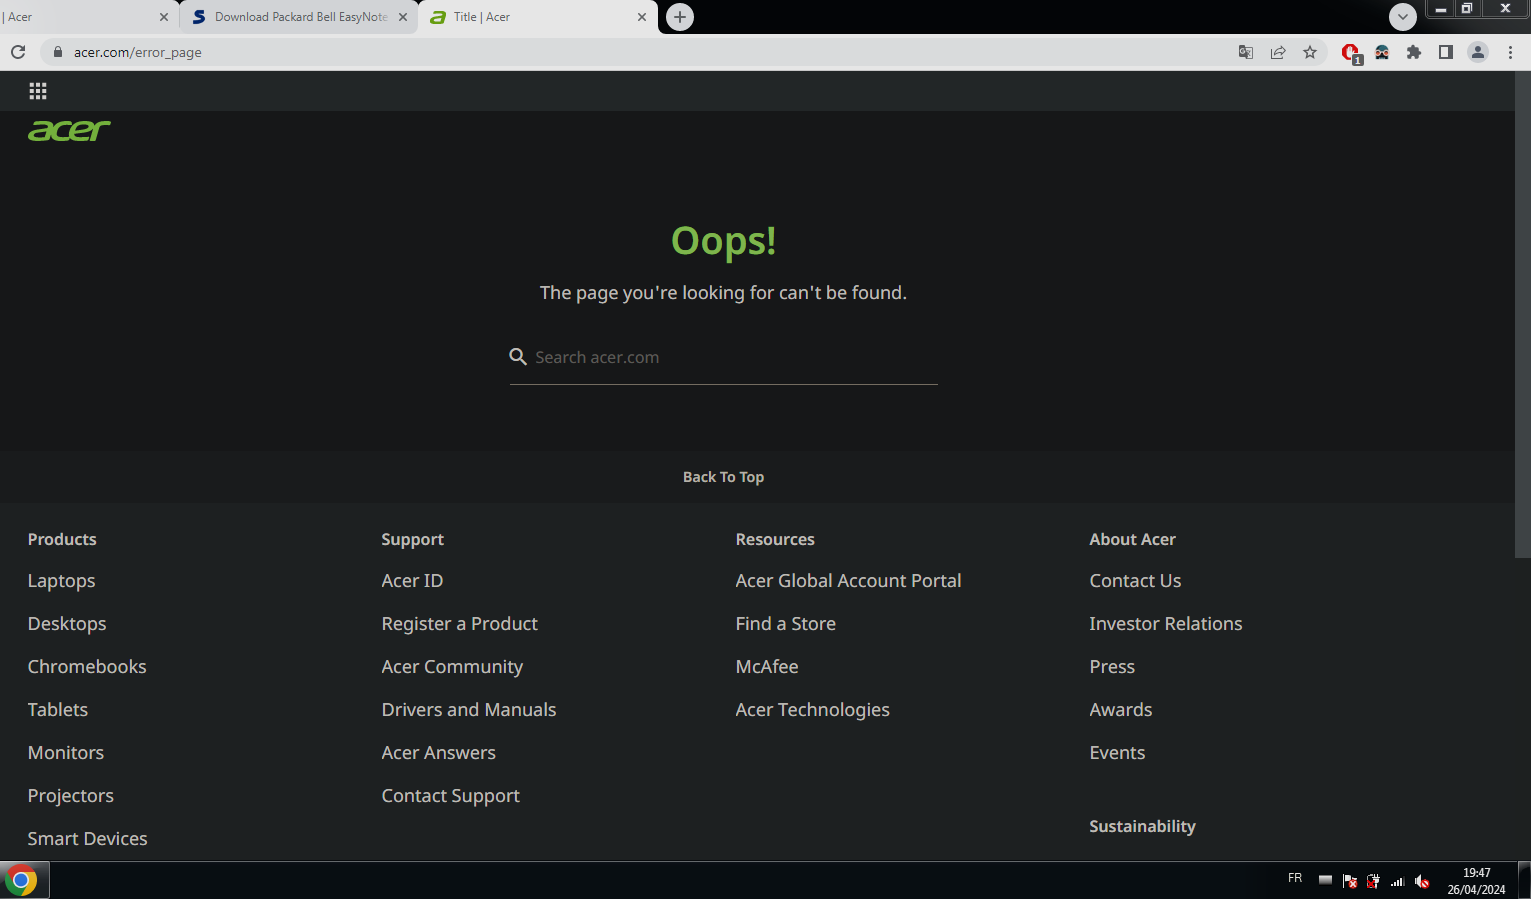Close the Download Packard Bell EasyNote tab

point(403,17)
